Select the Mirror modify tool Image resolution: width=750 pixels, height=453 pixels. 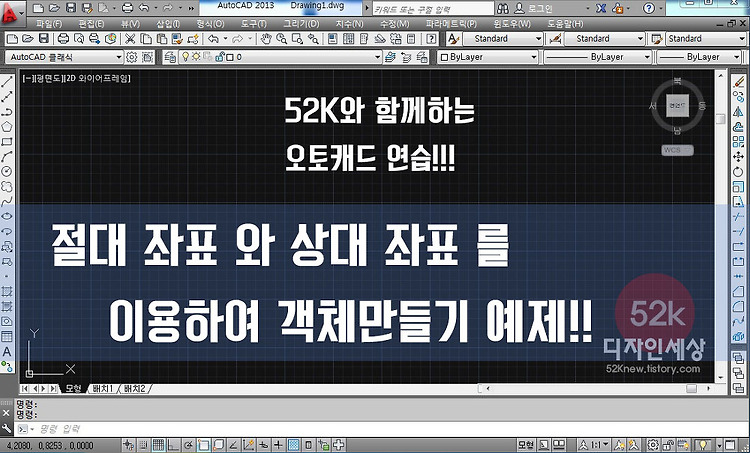coord(738,111)
